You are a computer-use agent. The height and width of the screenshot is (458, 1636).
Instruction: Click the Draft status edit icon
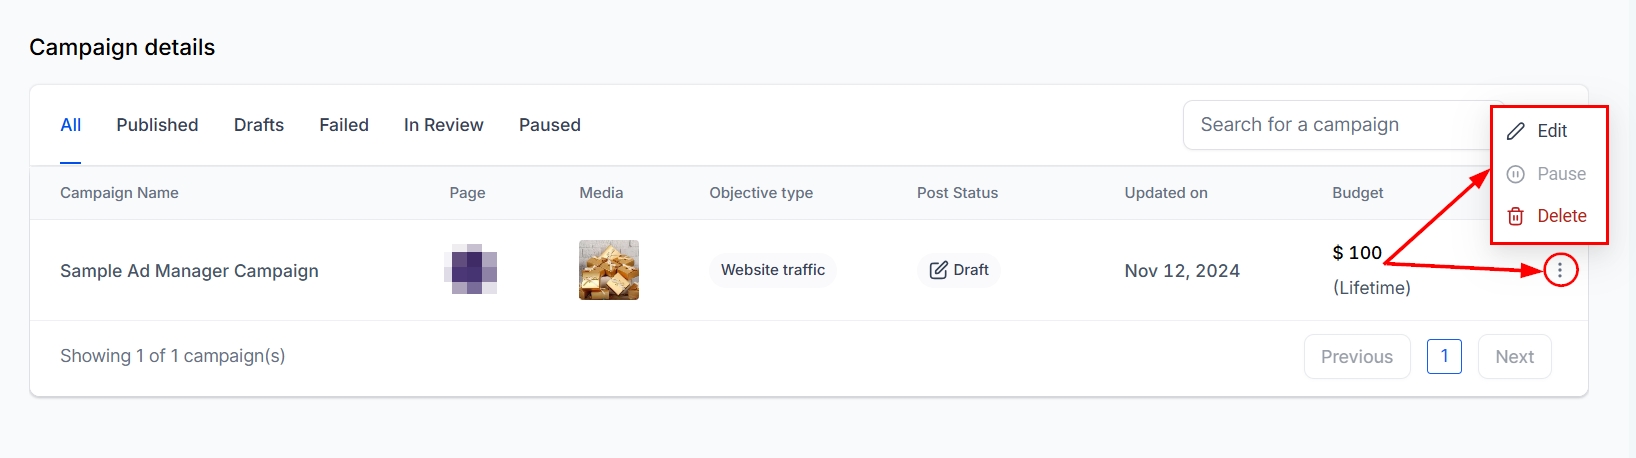tap(938, 270)
